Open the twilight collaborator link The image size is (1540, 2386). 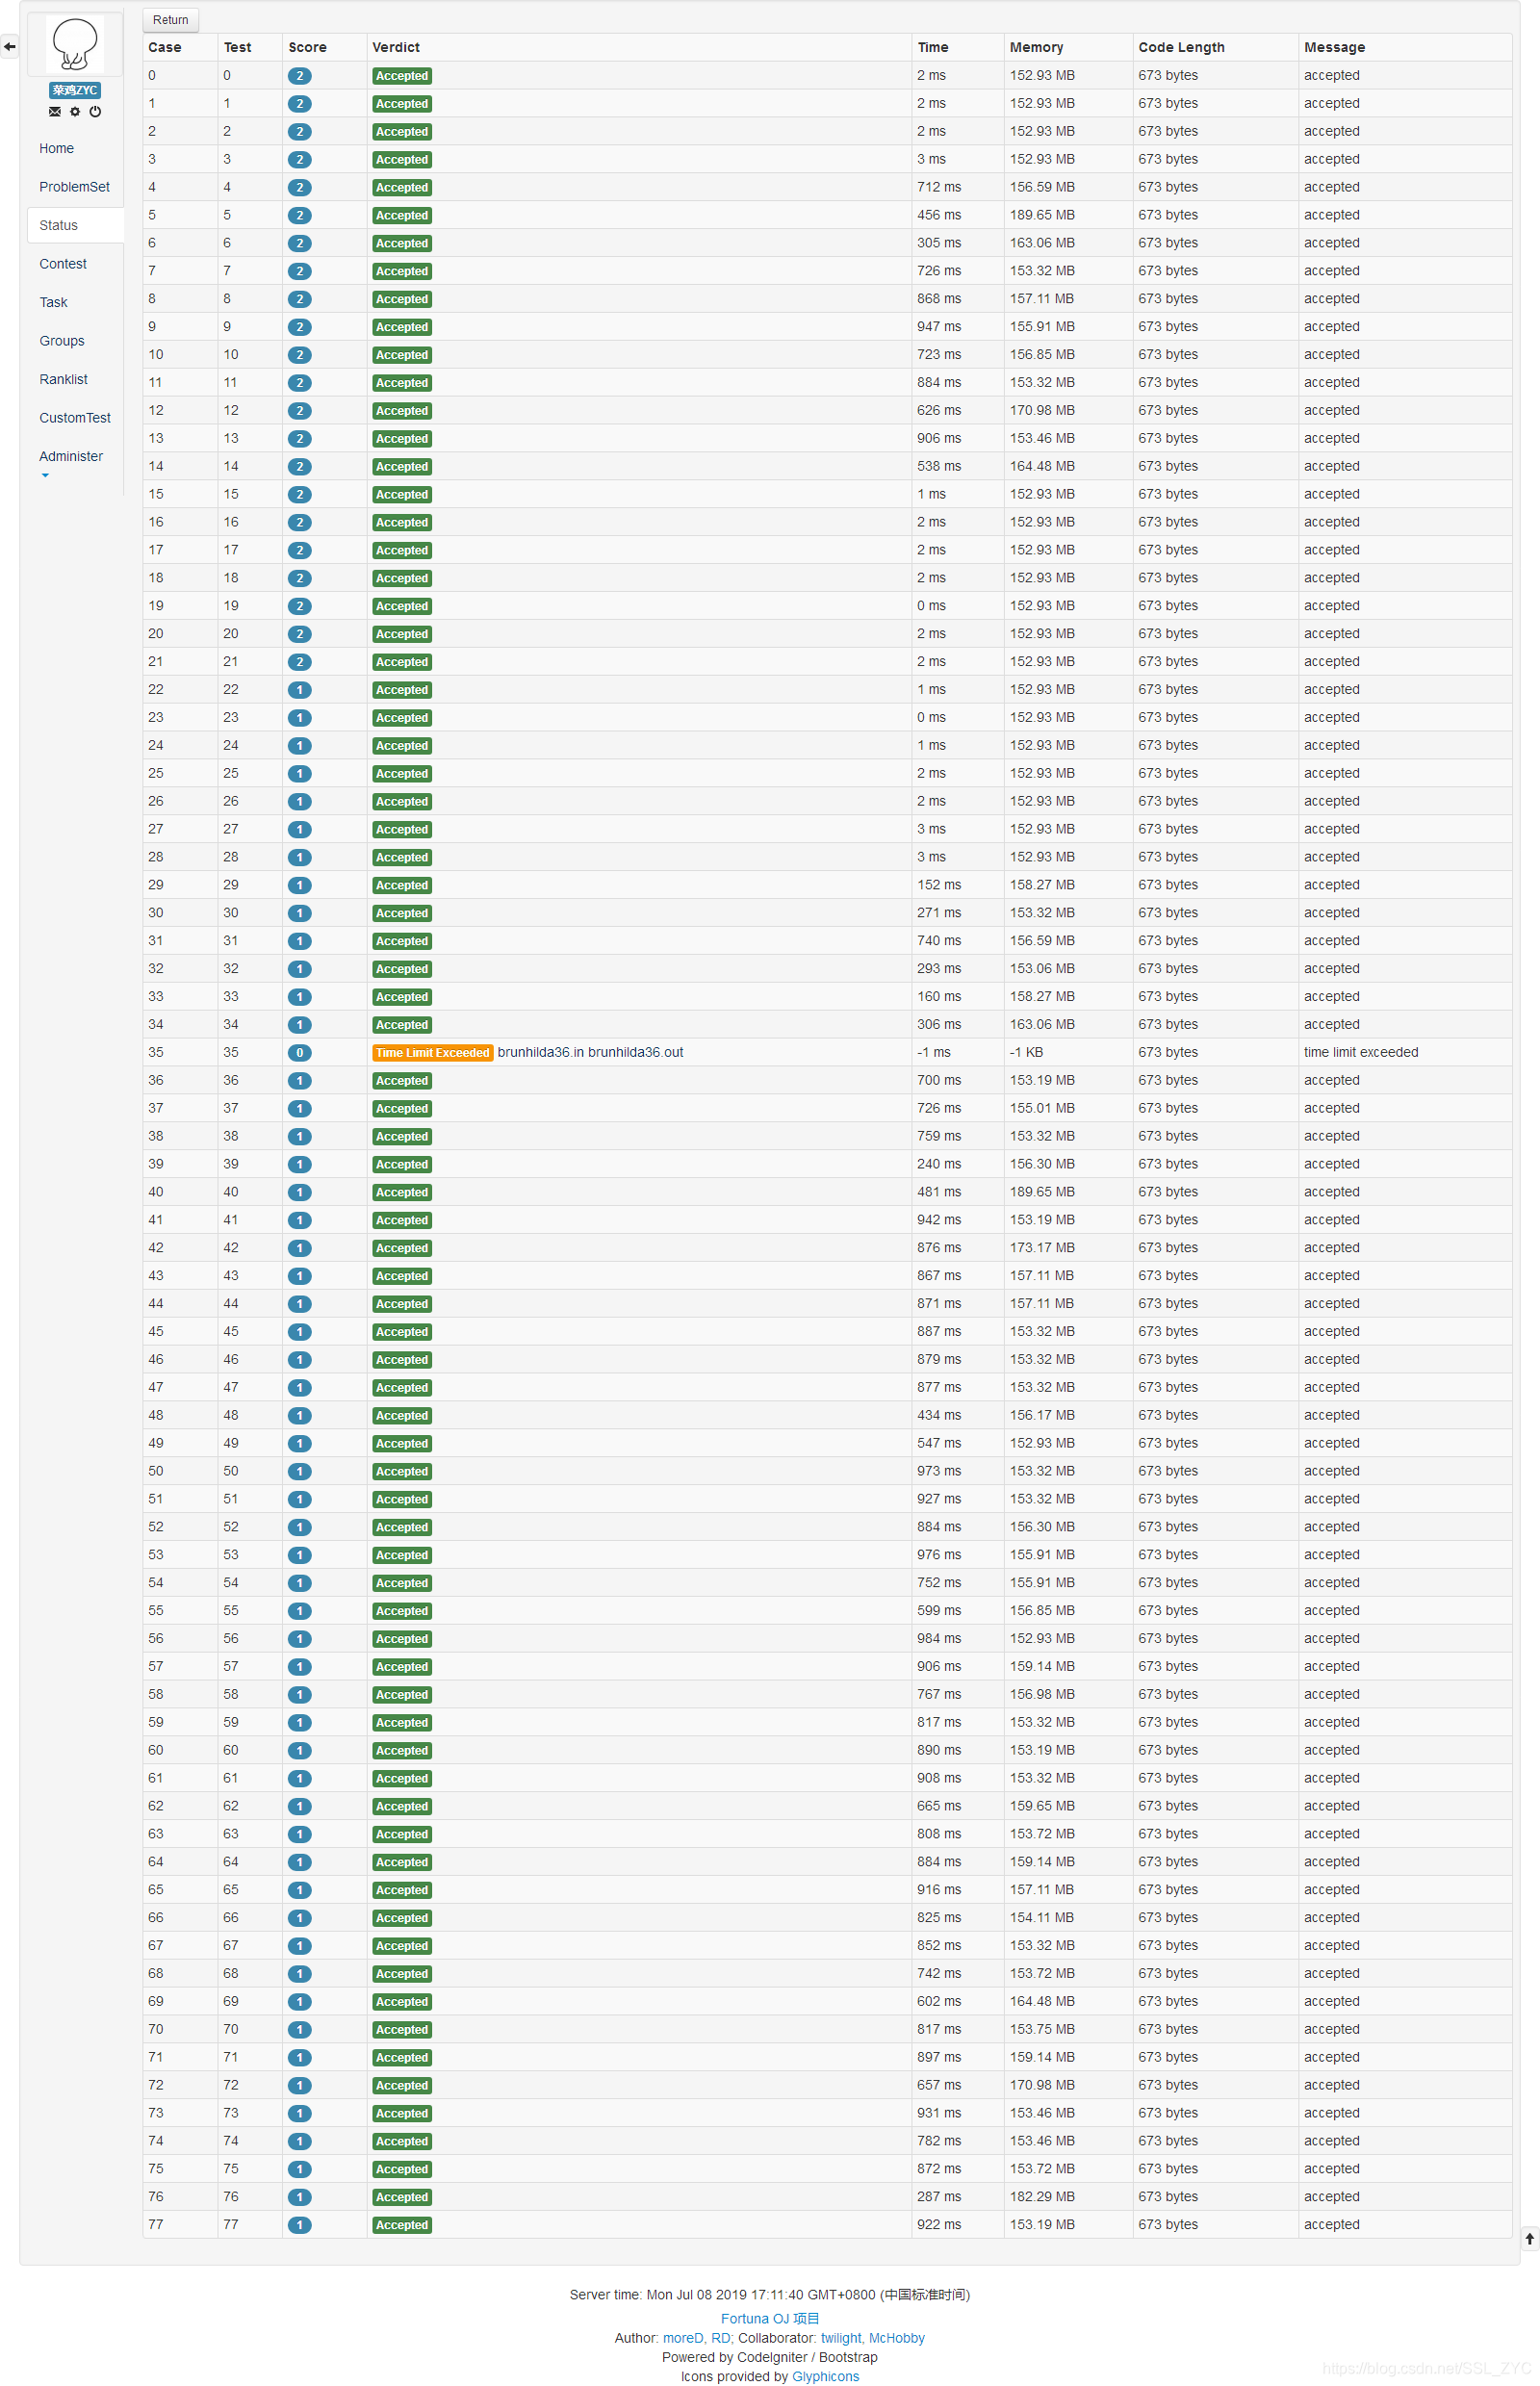pyautogui.click(x=841, y=2338)
